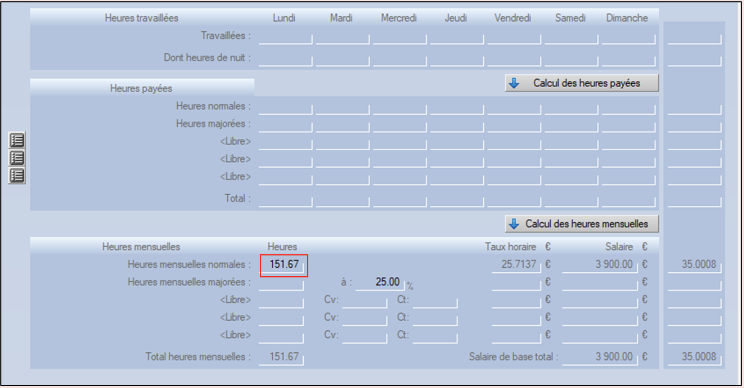The image size is (744, 388).
Task: Click the bottom list icon on the left edge
Action: (x=17, y=176)
